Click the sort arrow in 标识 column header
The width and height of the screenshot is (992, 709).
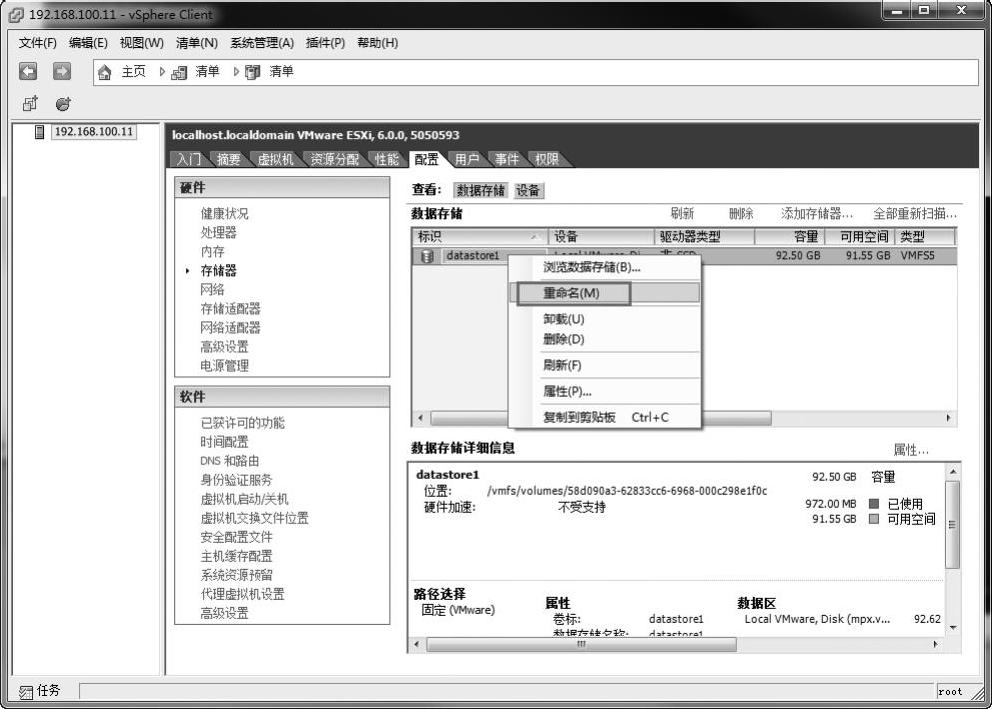click(x=534, y=237)
